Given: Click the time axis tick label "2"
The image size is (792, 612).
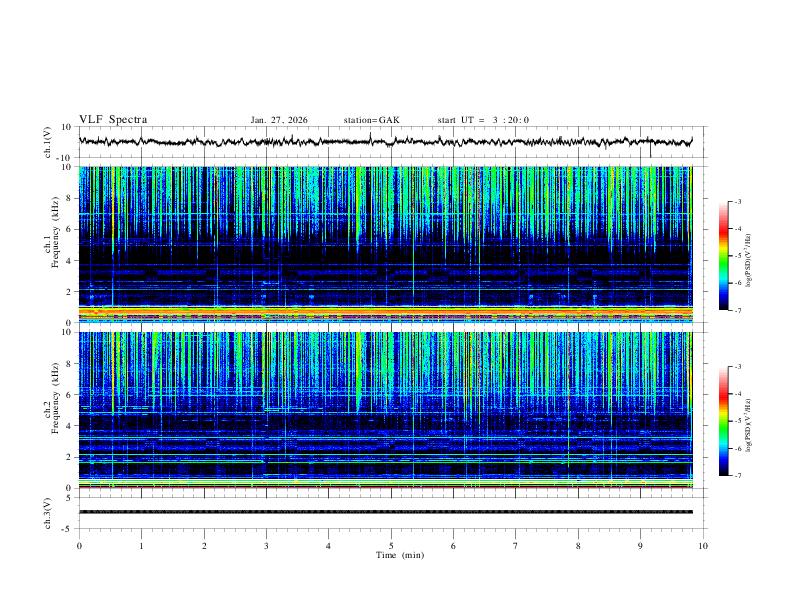Looking at the screenshot, I should tap(204, 546).
